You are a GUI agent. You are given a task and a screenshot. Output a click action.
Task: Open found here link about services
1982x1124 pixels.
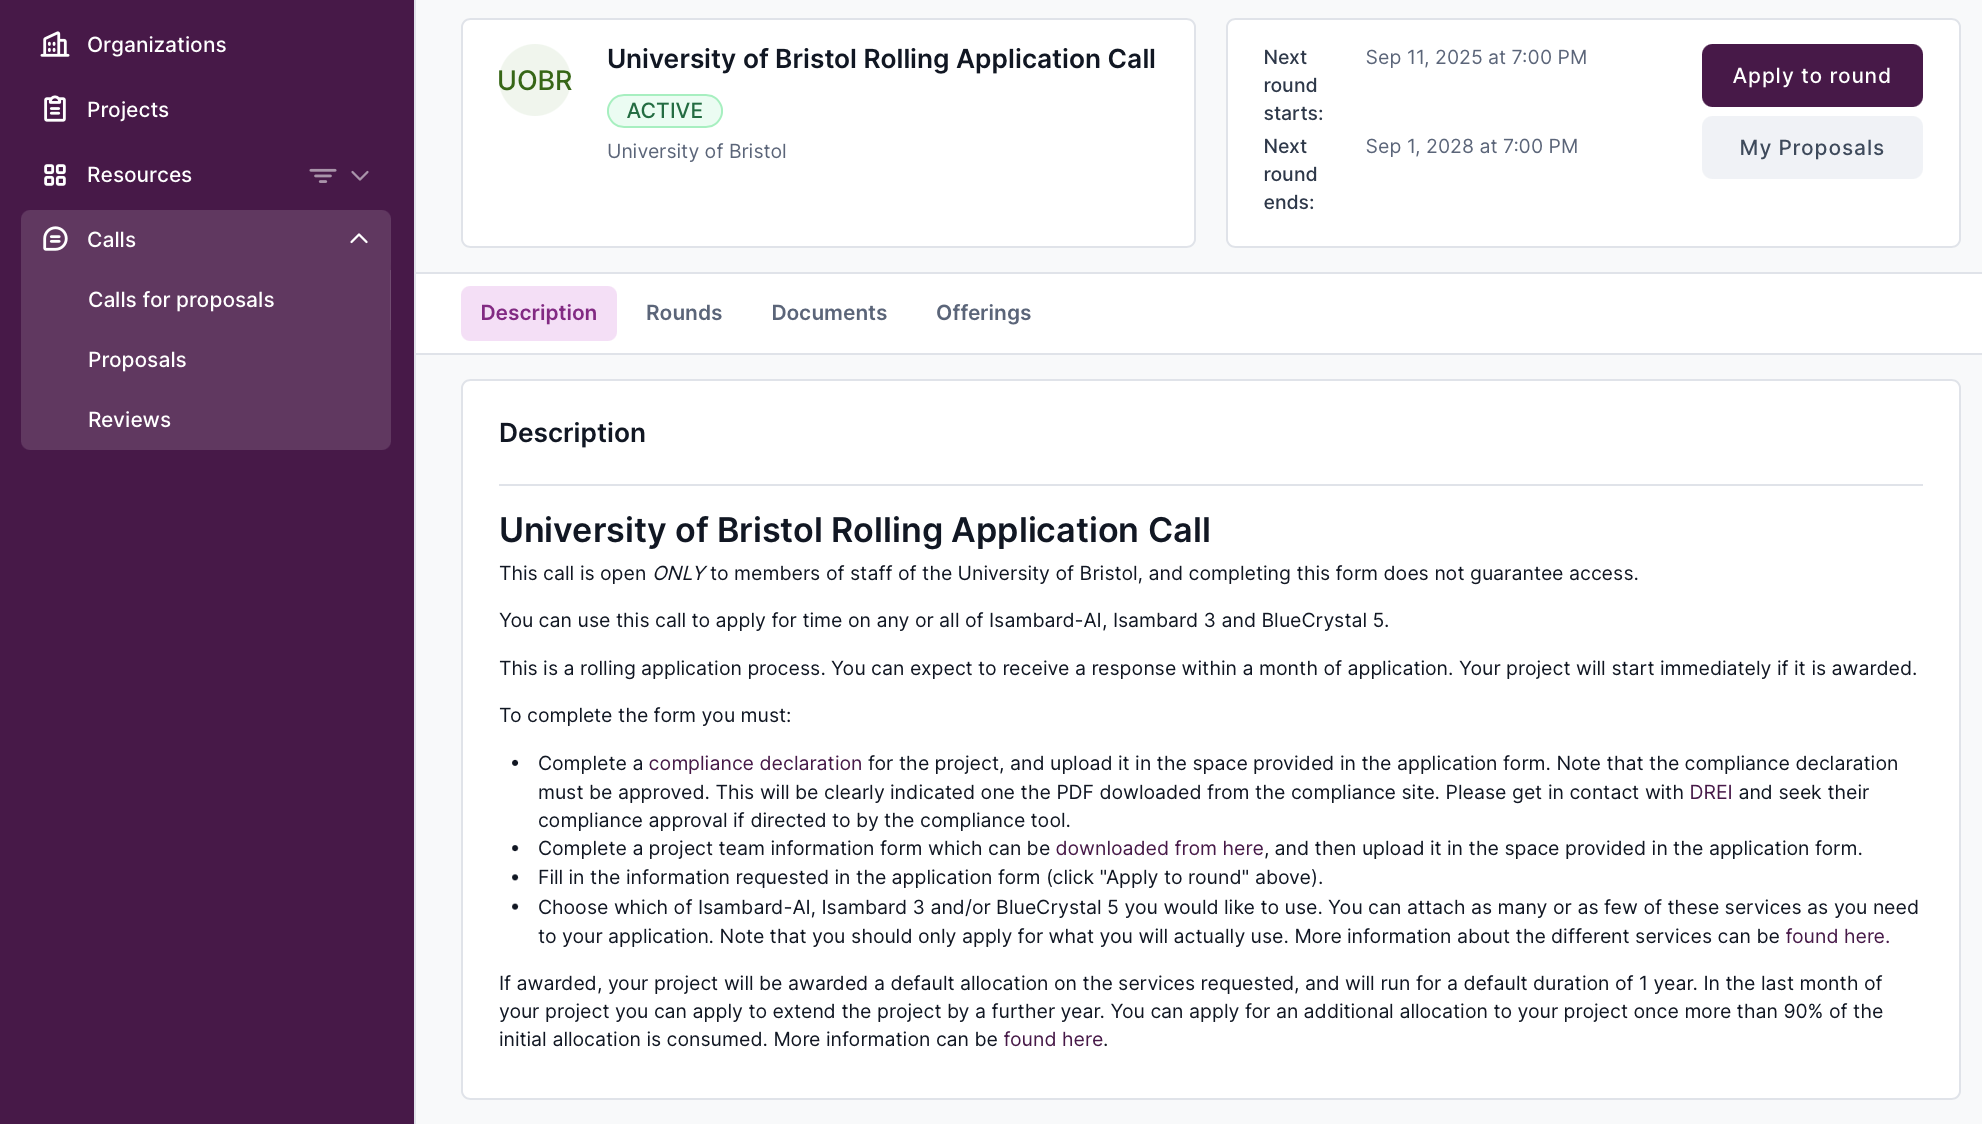(1835, 936)
